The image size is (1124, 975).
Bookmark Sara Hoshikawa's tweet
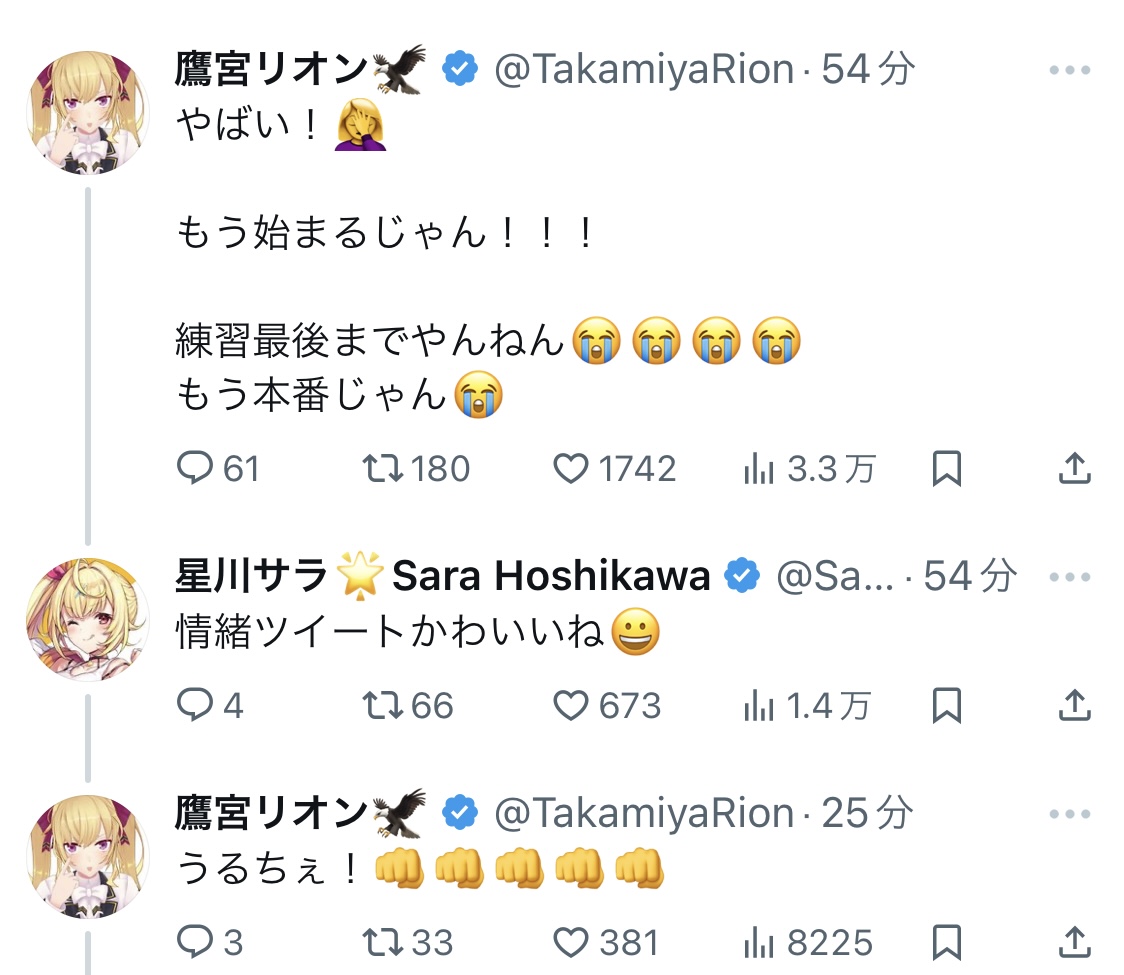click(x=946, y=706)
